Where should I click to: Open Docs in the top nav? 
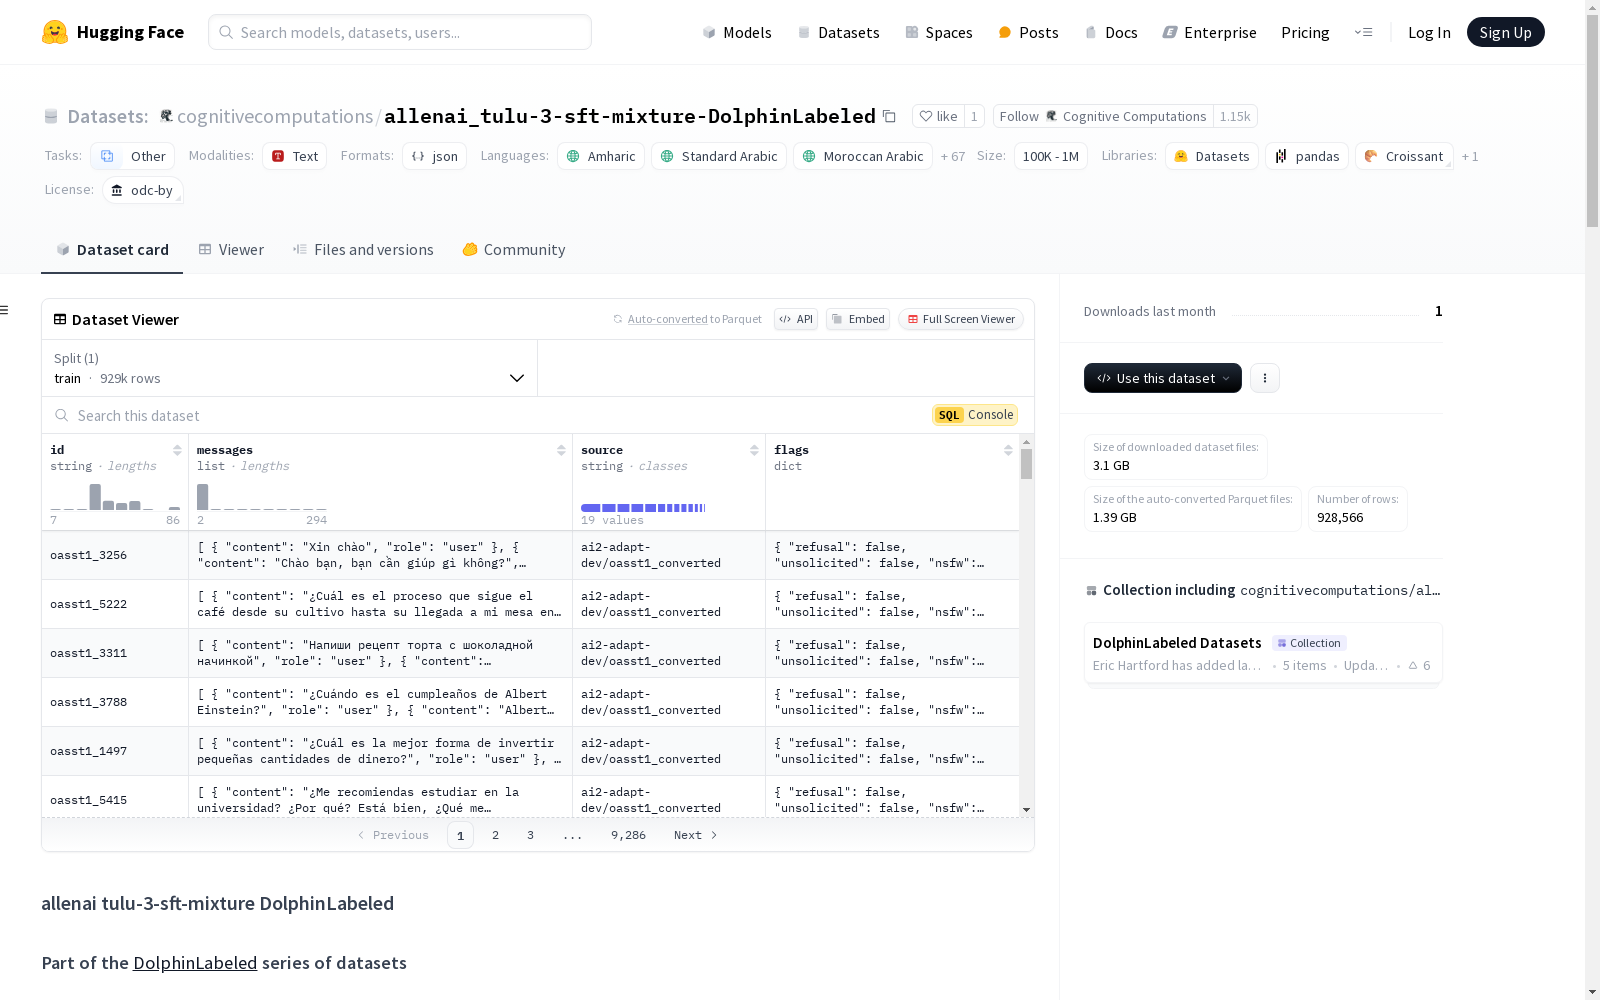(x=1111, y=32)
